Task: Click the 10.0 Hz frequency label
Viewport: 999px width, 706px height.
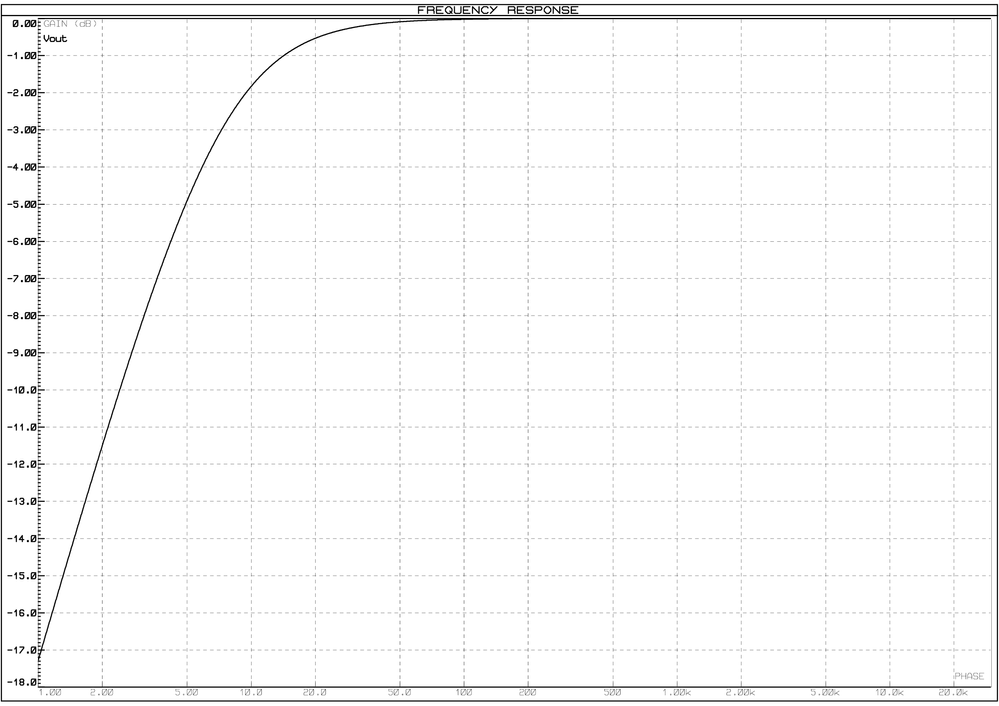Action: (252, 690)
